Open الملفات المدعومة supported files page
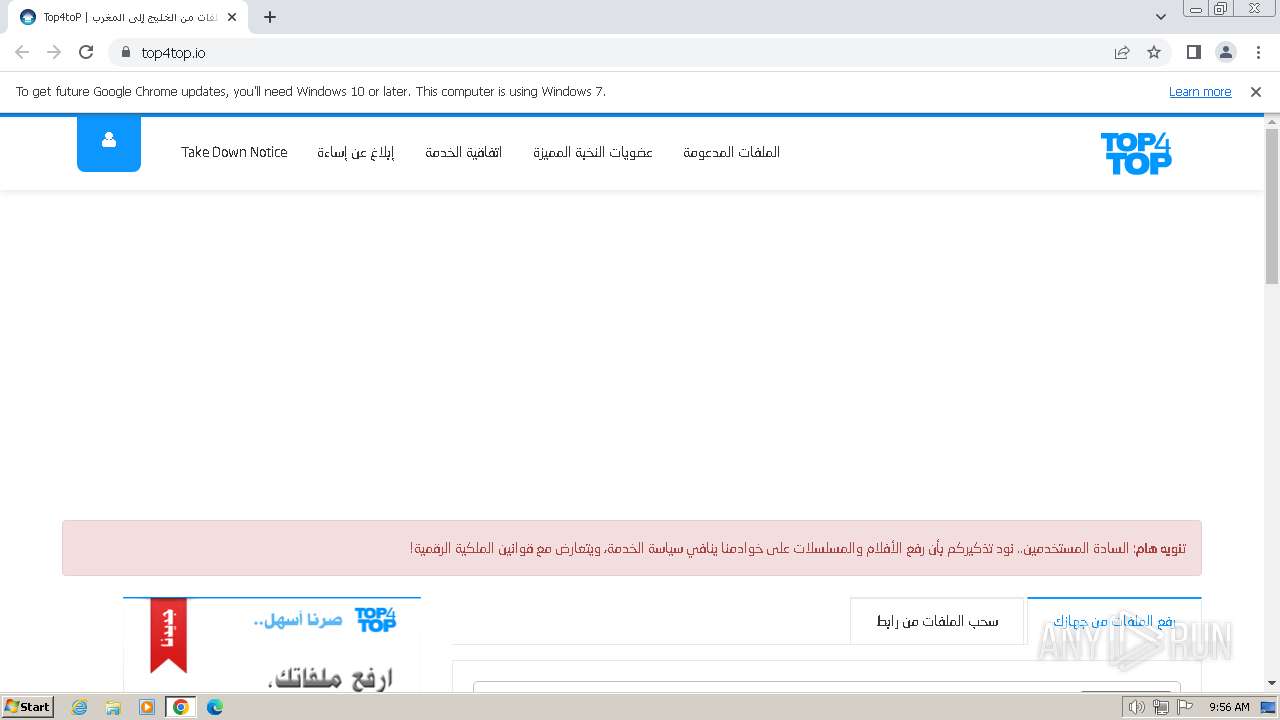 click(x=732, y=152)
